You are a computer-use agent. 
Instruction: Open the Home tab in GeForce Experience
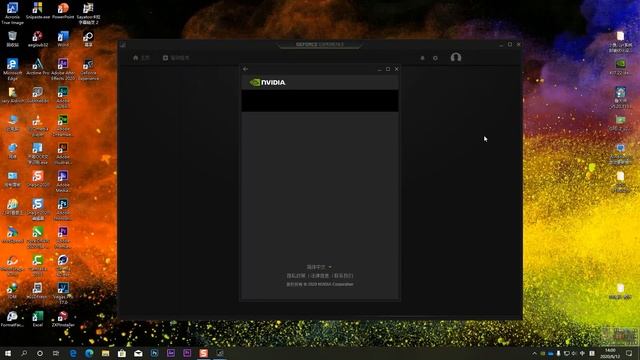(141, 58)
